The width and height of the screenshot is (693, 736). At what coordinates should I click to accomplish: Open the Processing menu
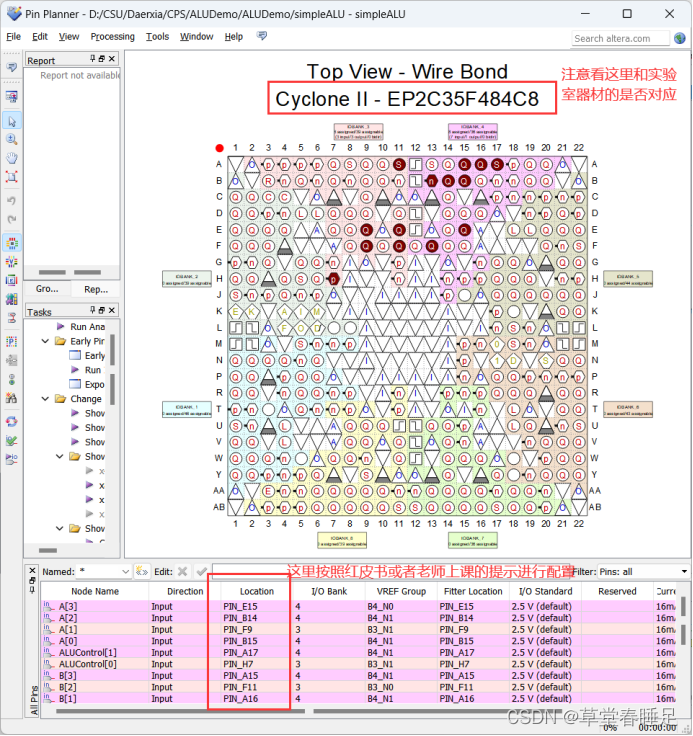pyautogui.click(x=112, y=37)
